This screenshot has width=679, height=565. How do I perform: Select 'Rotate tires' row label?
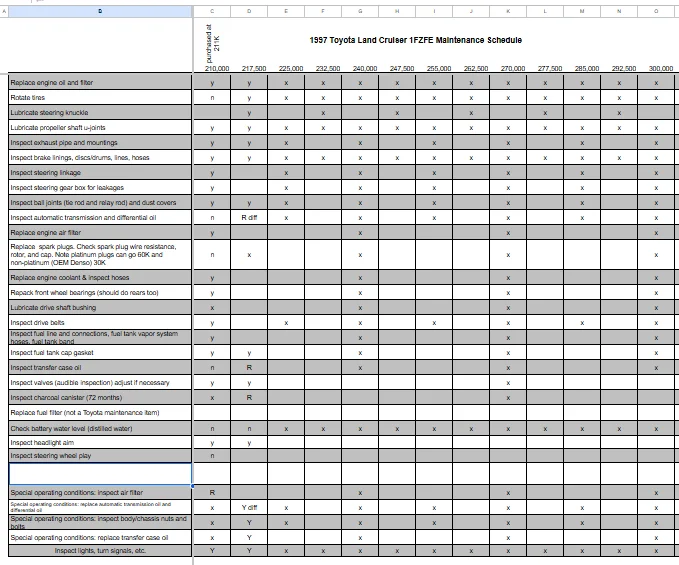[x=100, y=97]
